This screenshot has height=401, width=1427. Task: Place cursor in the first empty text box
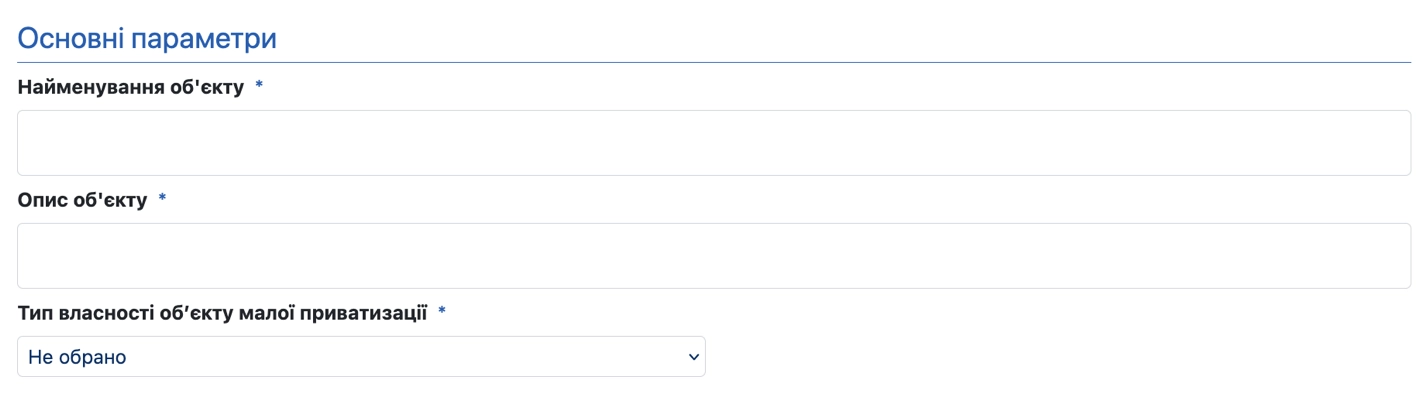(x=714, y=143)
